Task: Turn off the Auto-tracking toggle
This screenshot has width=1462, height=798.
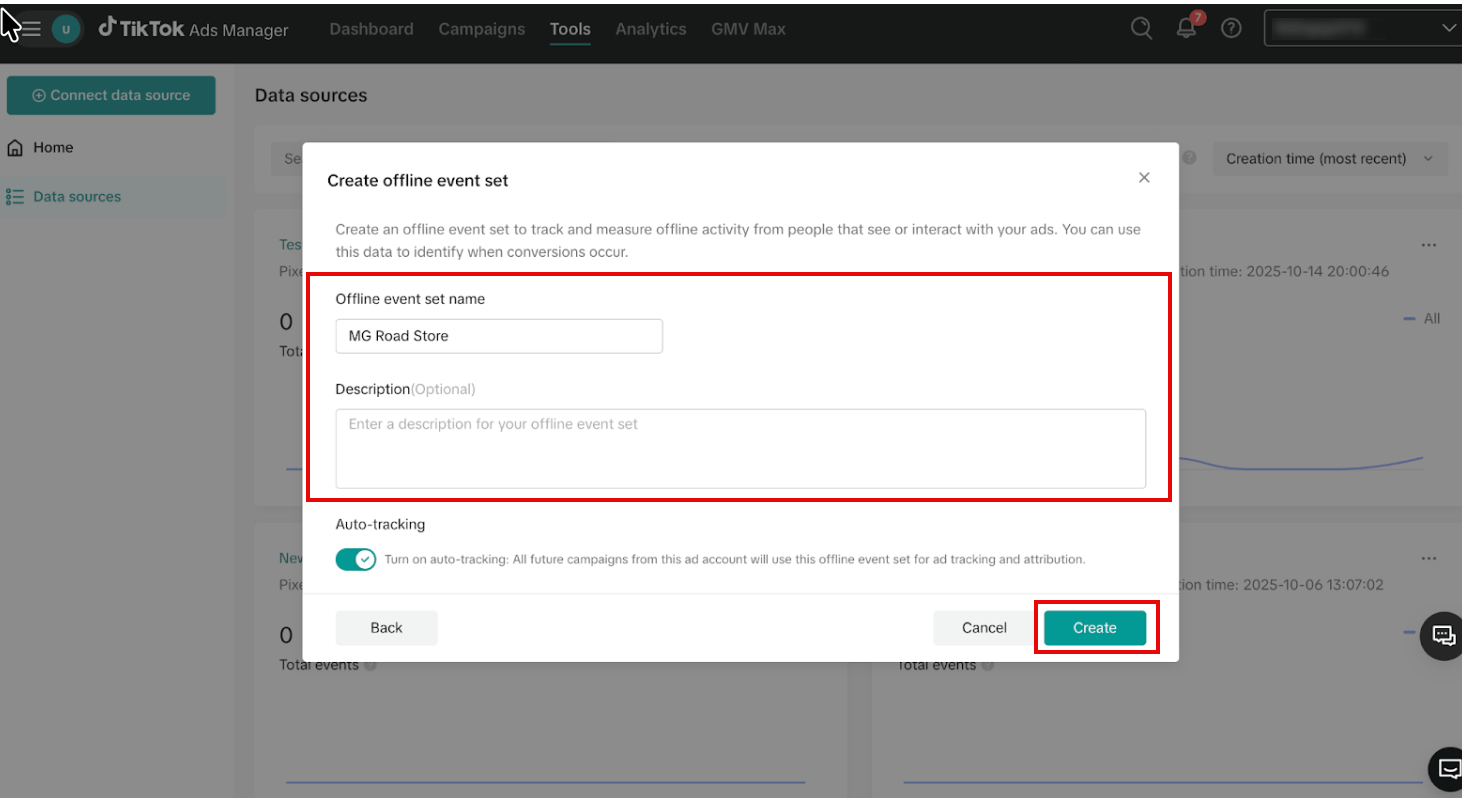Action: (x=356, y=559)
